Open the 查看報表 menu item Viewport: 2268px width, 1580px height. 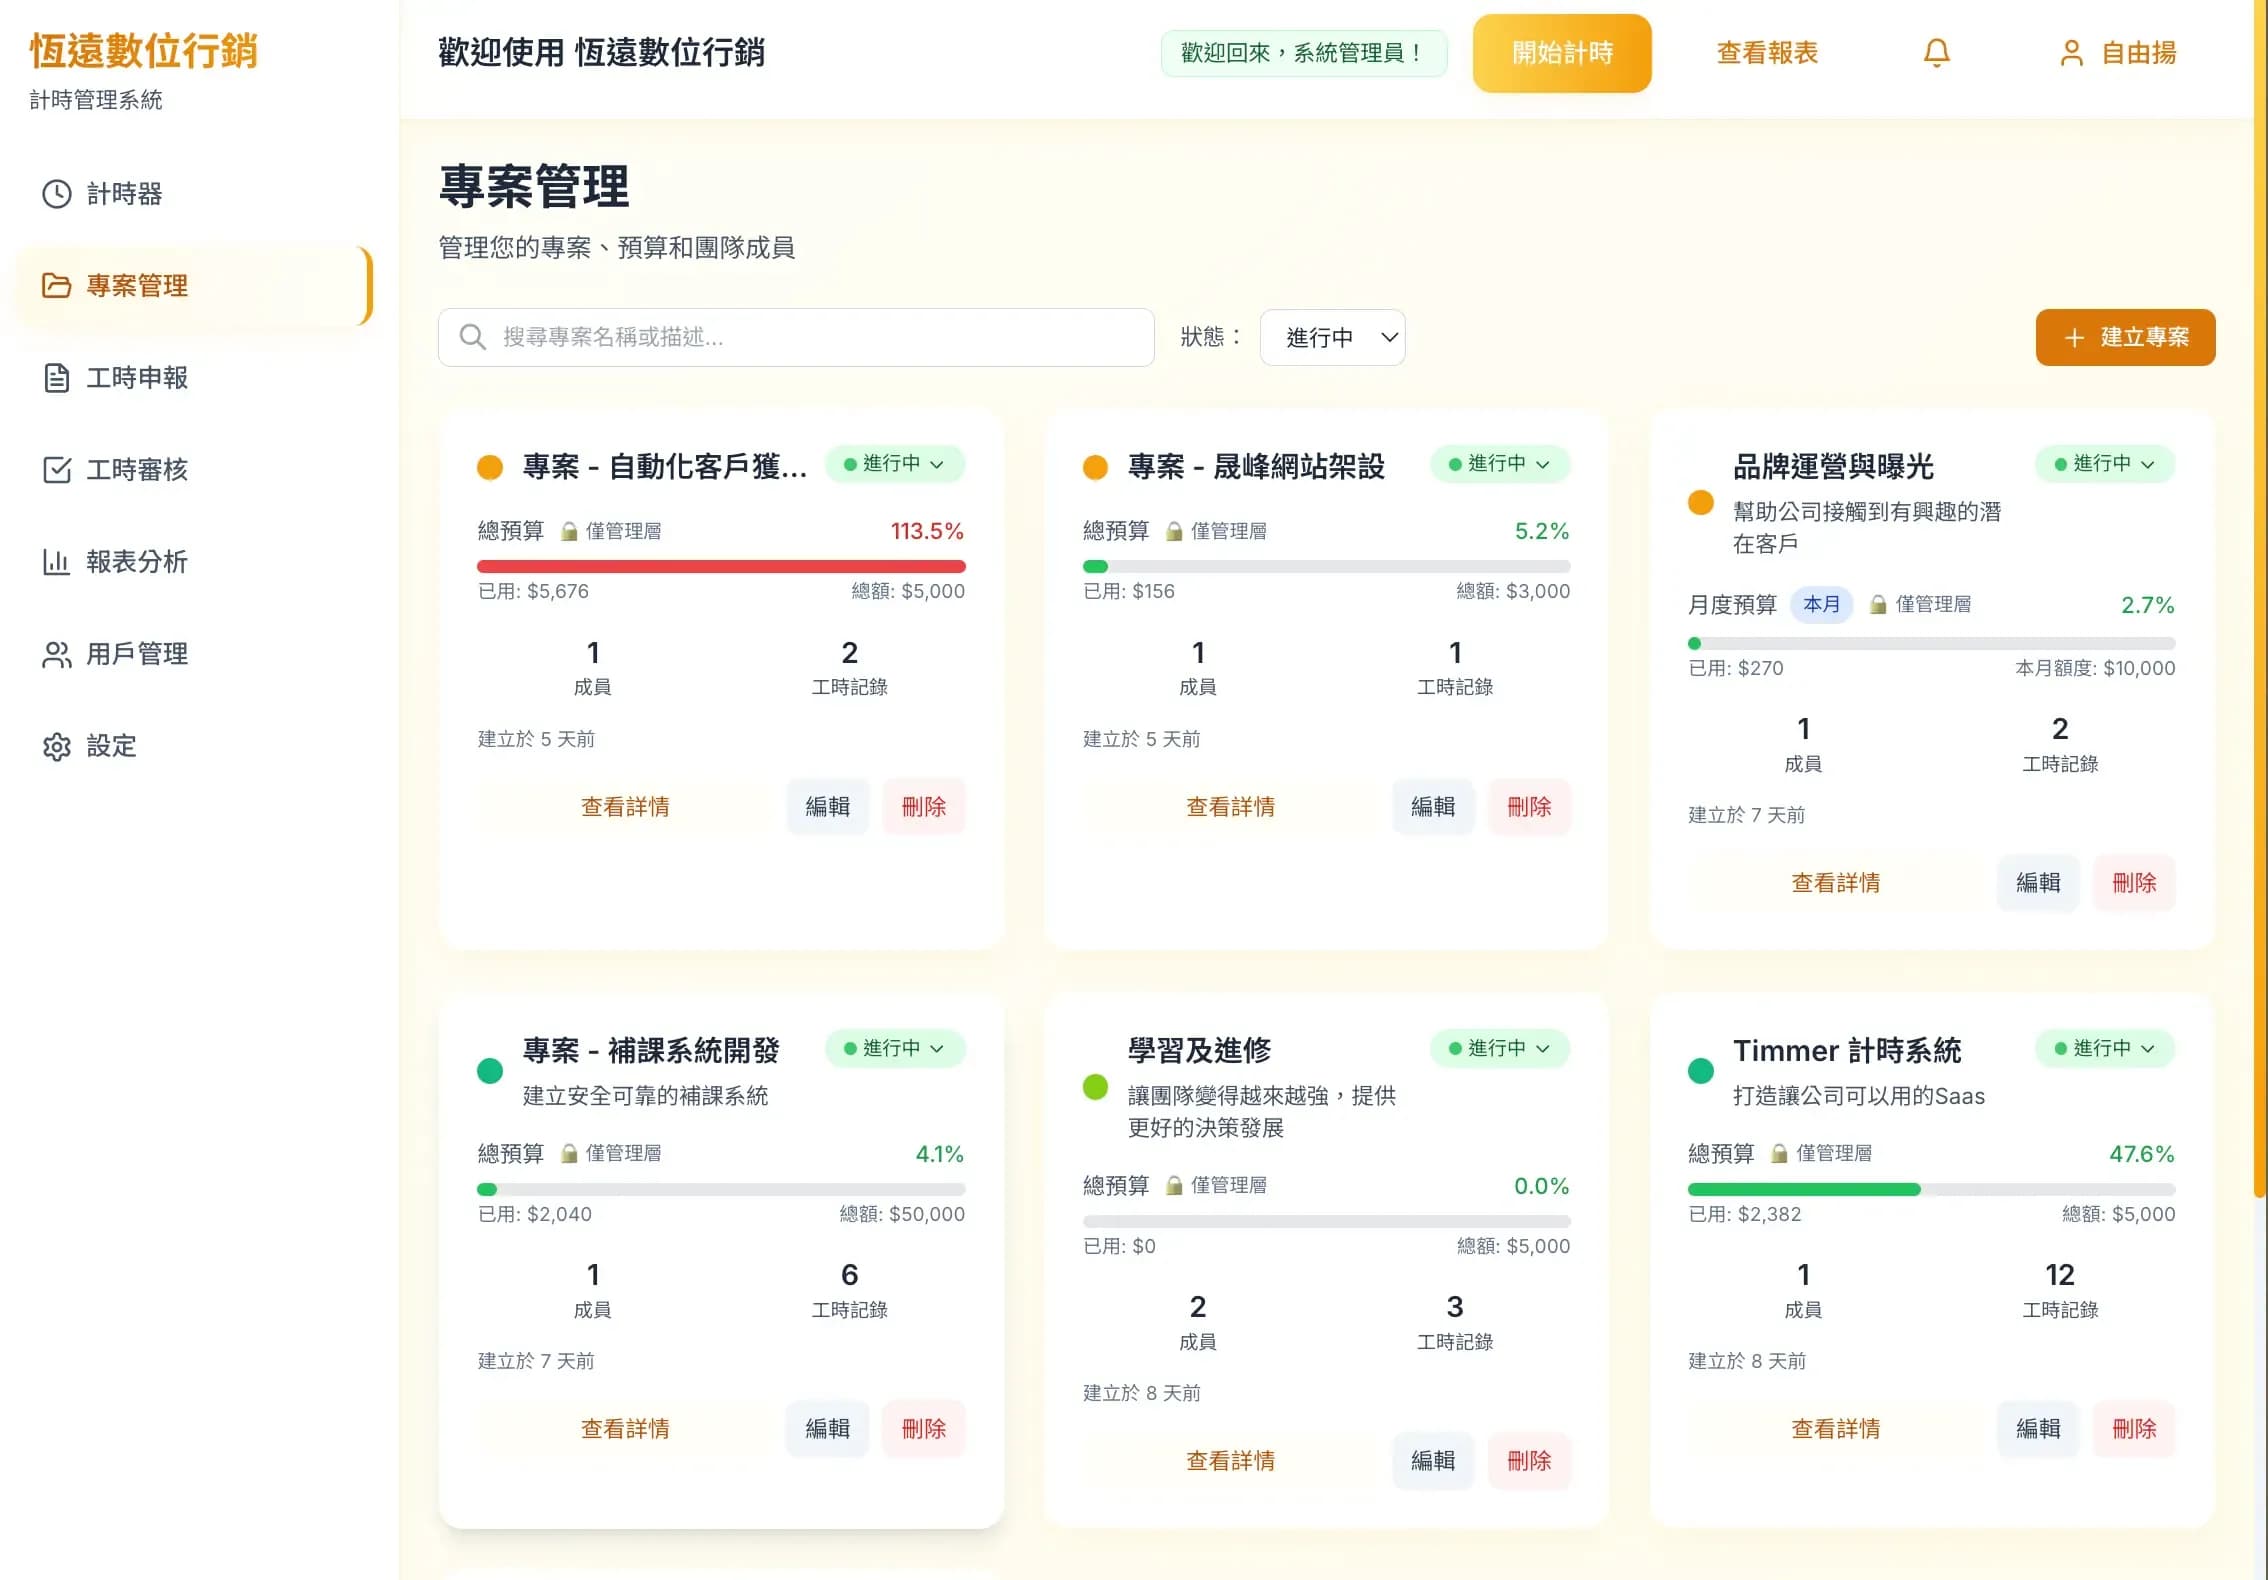tap(1766, 53)
